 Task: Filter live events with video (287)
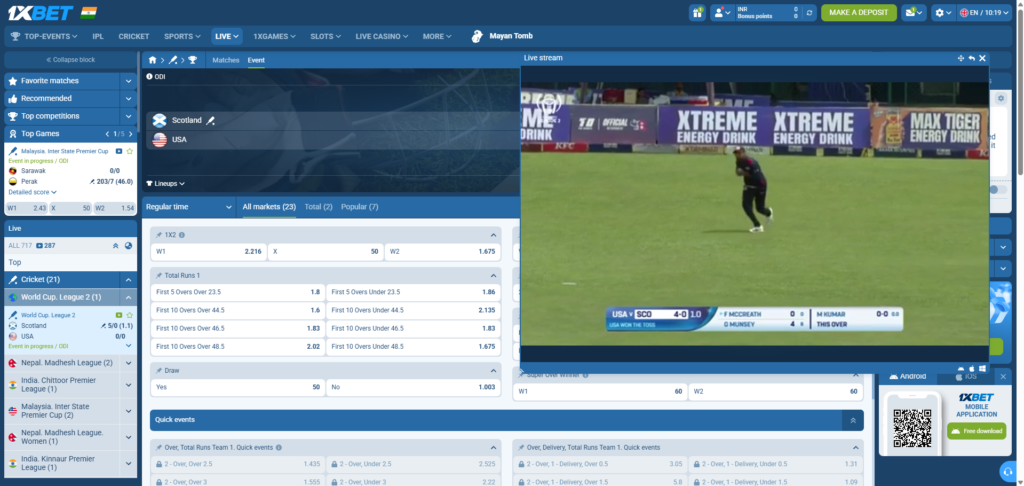pos(46,246)
